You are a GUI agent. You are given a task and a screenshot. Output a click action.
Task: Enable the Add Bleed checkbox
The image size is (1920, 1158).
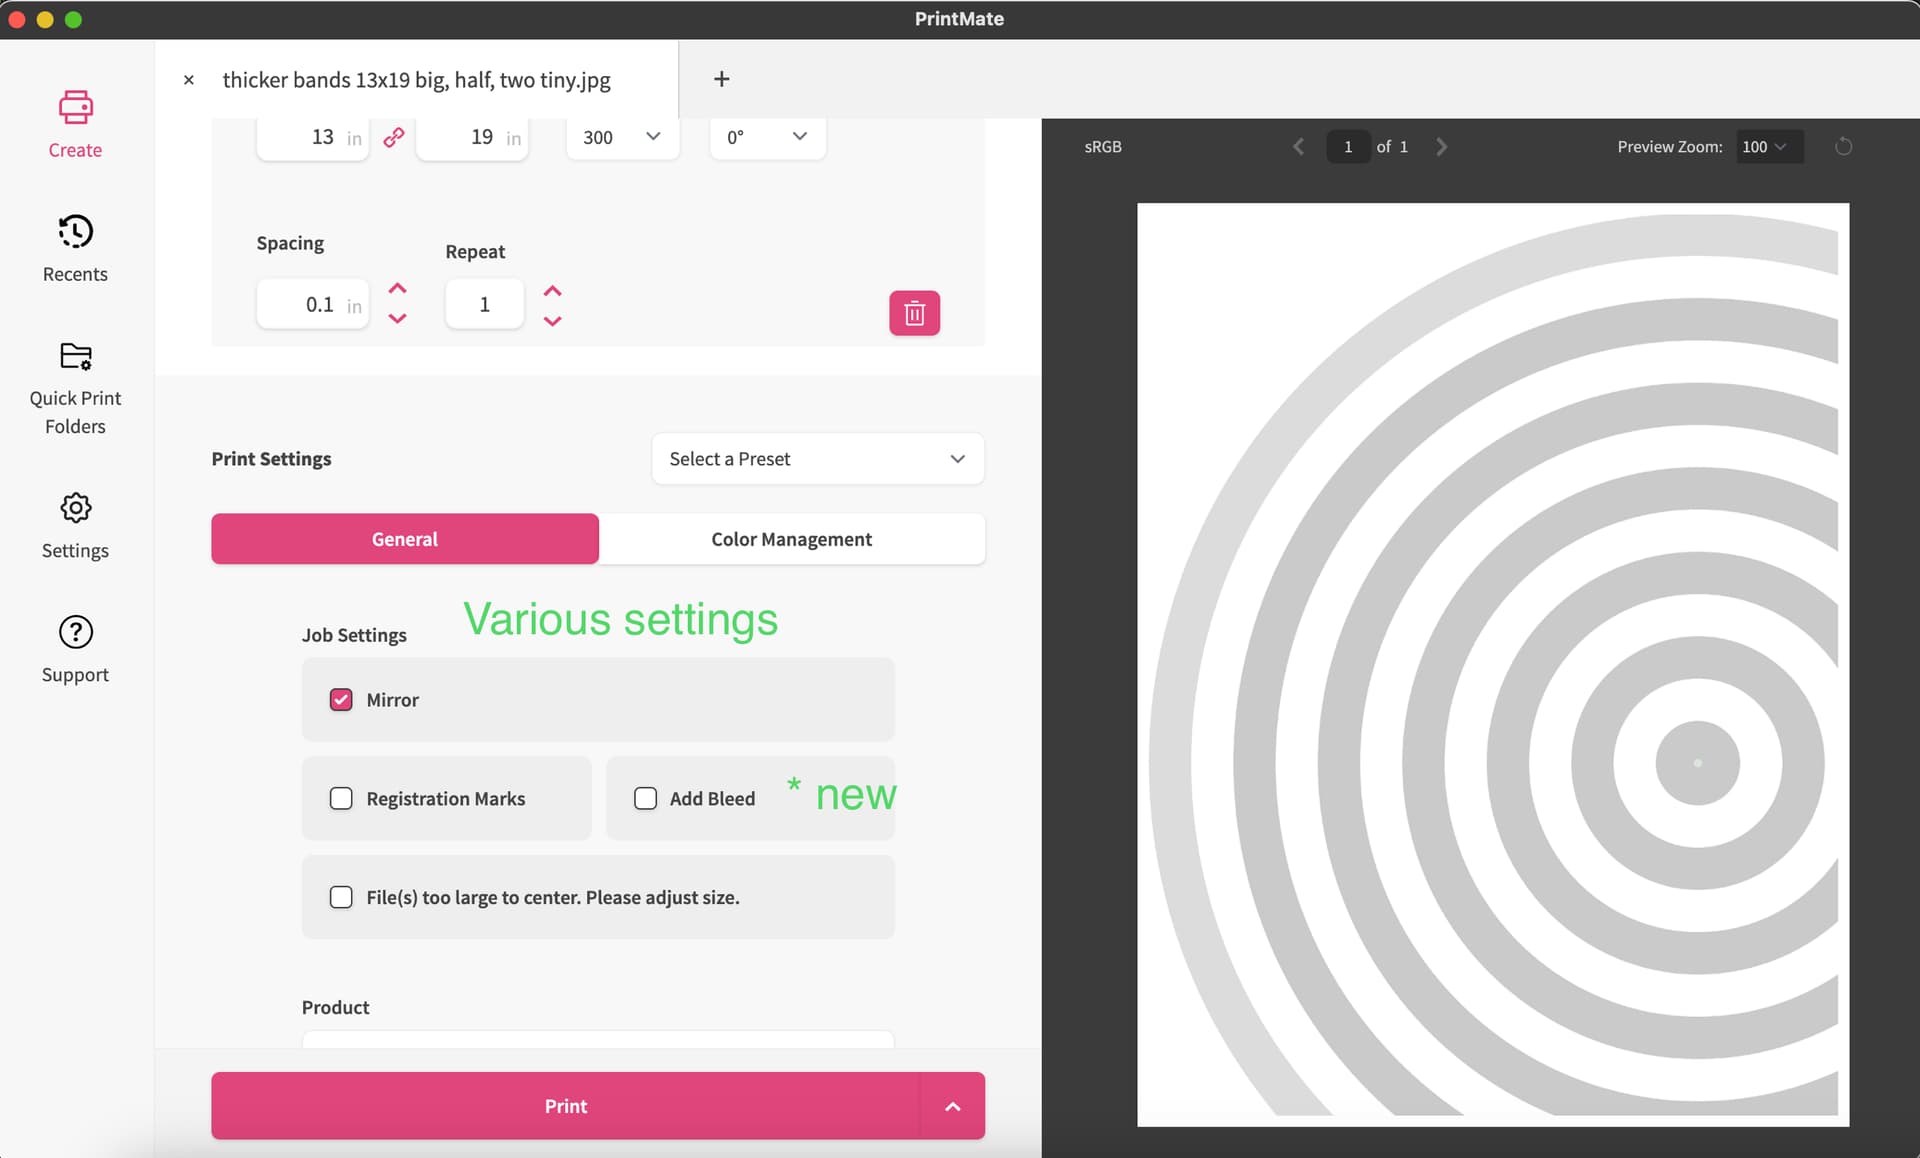click(645, 798)
